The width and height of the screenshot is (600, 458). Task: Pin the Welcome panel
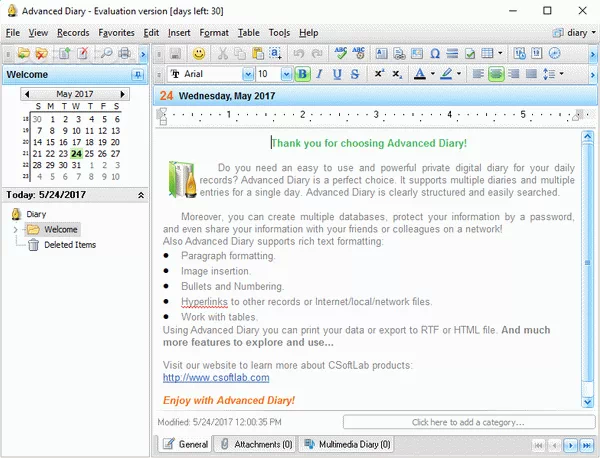138,75
